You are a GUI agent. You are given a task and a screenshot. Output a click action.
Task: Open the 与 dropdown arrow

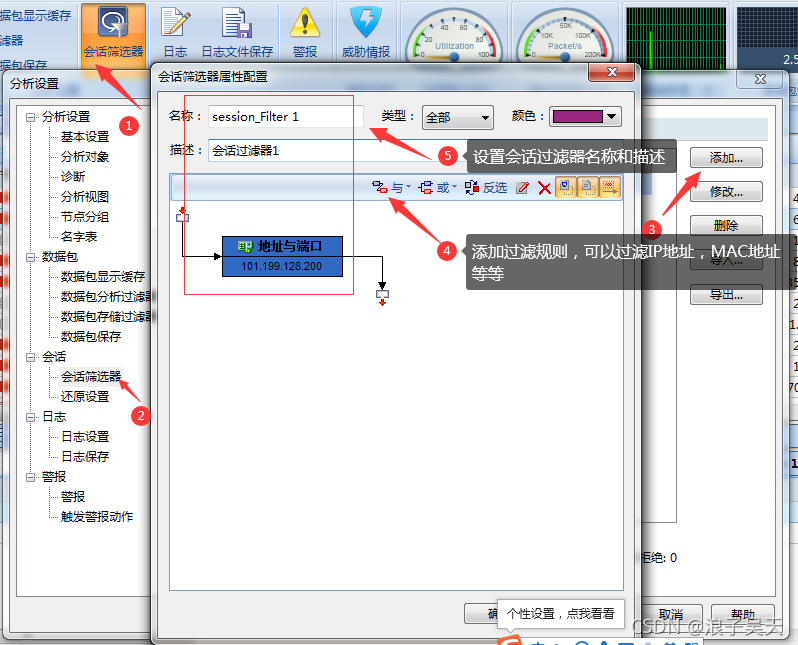pyautogui.click(x=408, y=187)
